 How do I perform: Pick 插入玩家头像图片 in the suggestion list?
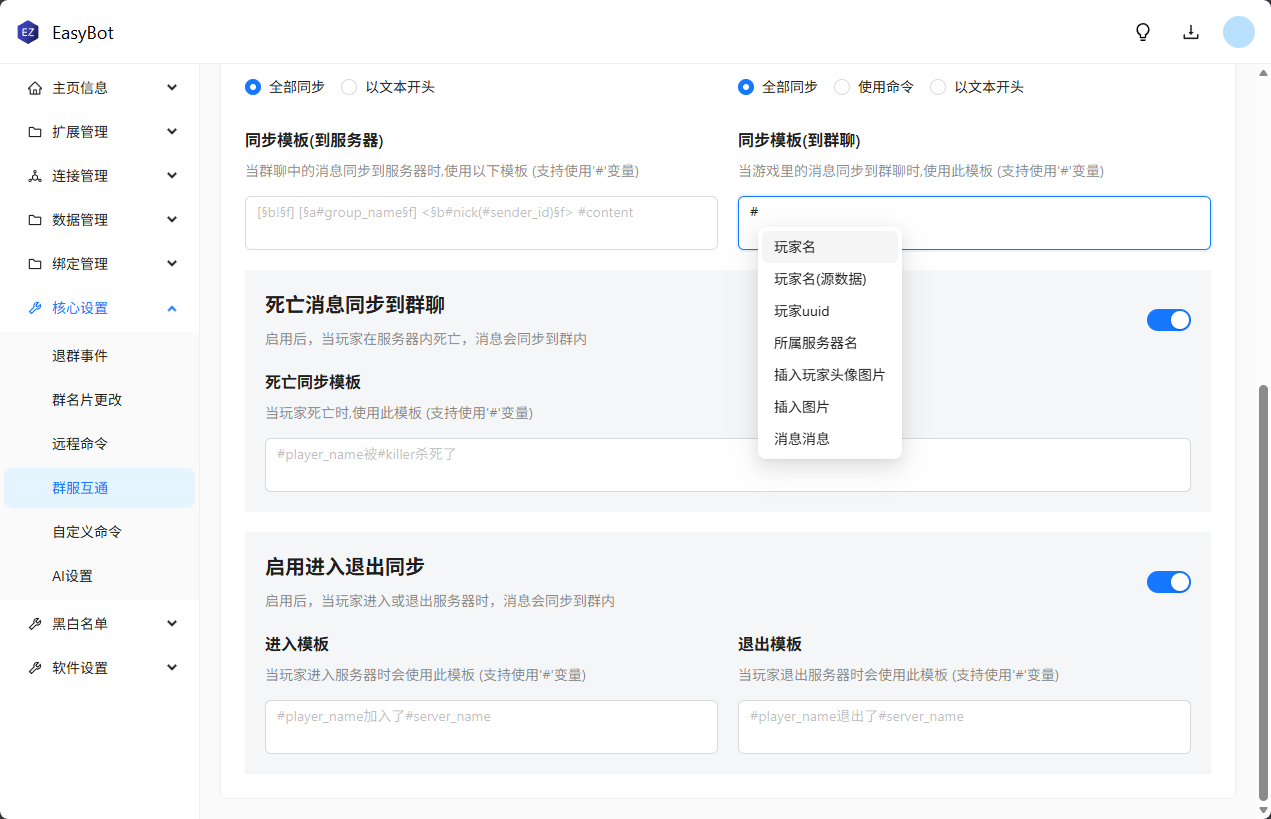click(829, 375)
